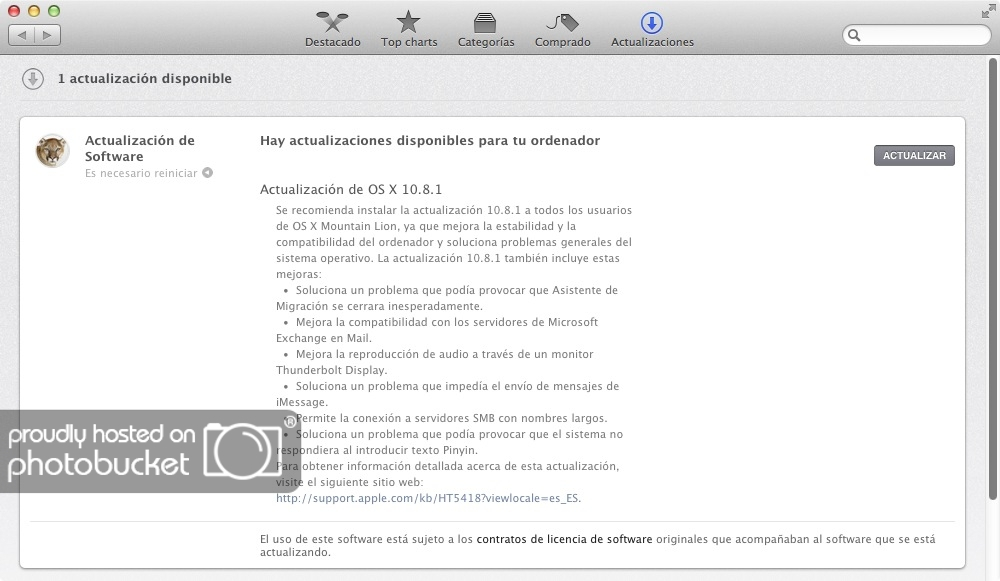Click the 'Es necesario reiniciar' text

[x=141, y=173]
